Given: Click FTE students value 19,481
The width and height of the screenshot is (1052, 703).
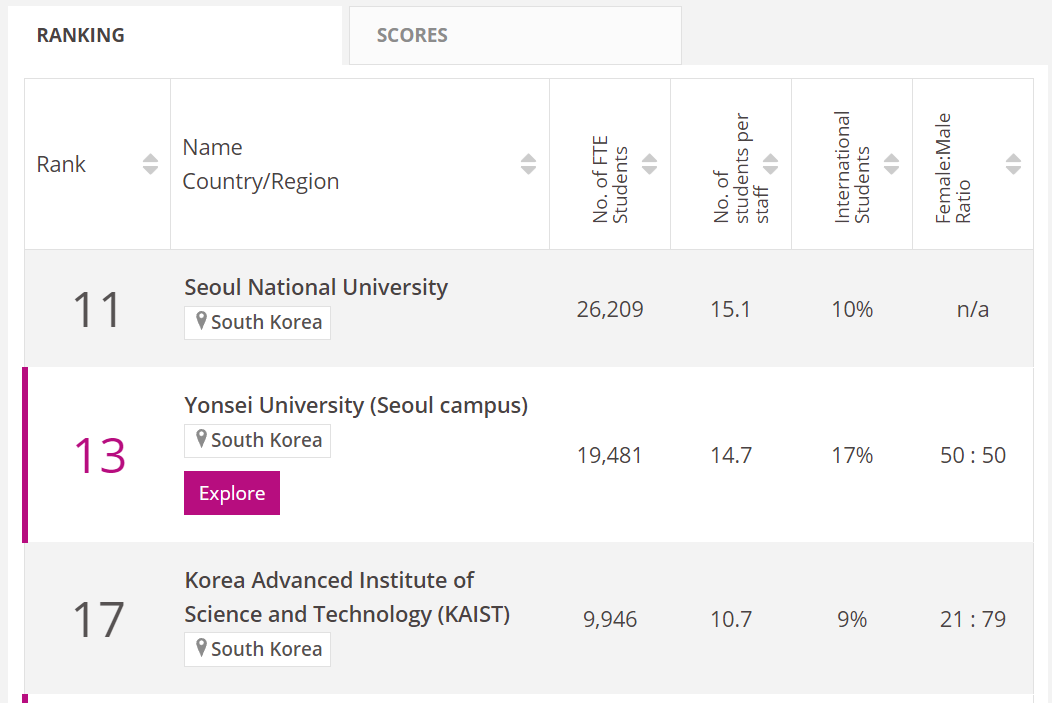Looking at the screenshot, I should tap(610, 456).
